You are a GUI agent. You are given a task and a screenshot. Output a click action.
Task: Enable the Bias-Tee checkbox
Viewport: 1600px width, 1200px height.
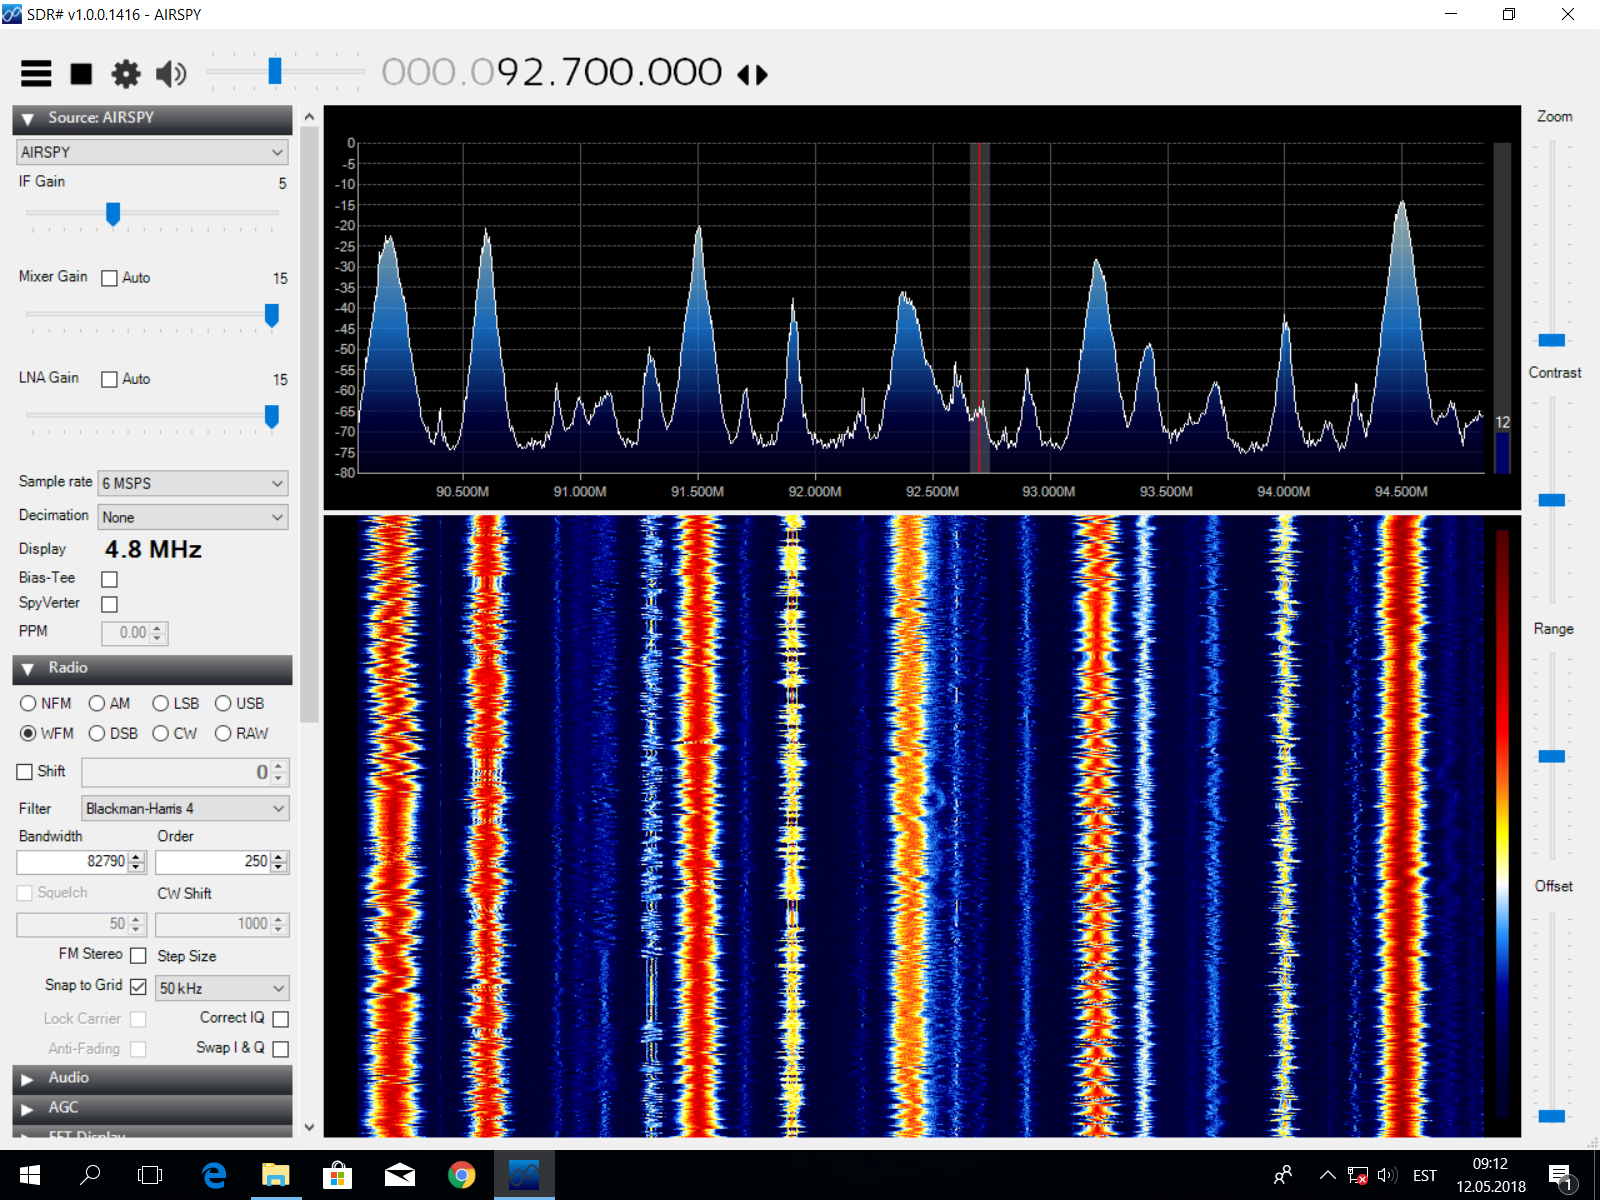tap(110, 579)
